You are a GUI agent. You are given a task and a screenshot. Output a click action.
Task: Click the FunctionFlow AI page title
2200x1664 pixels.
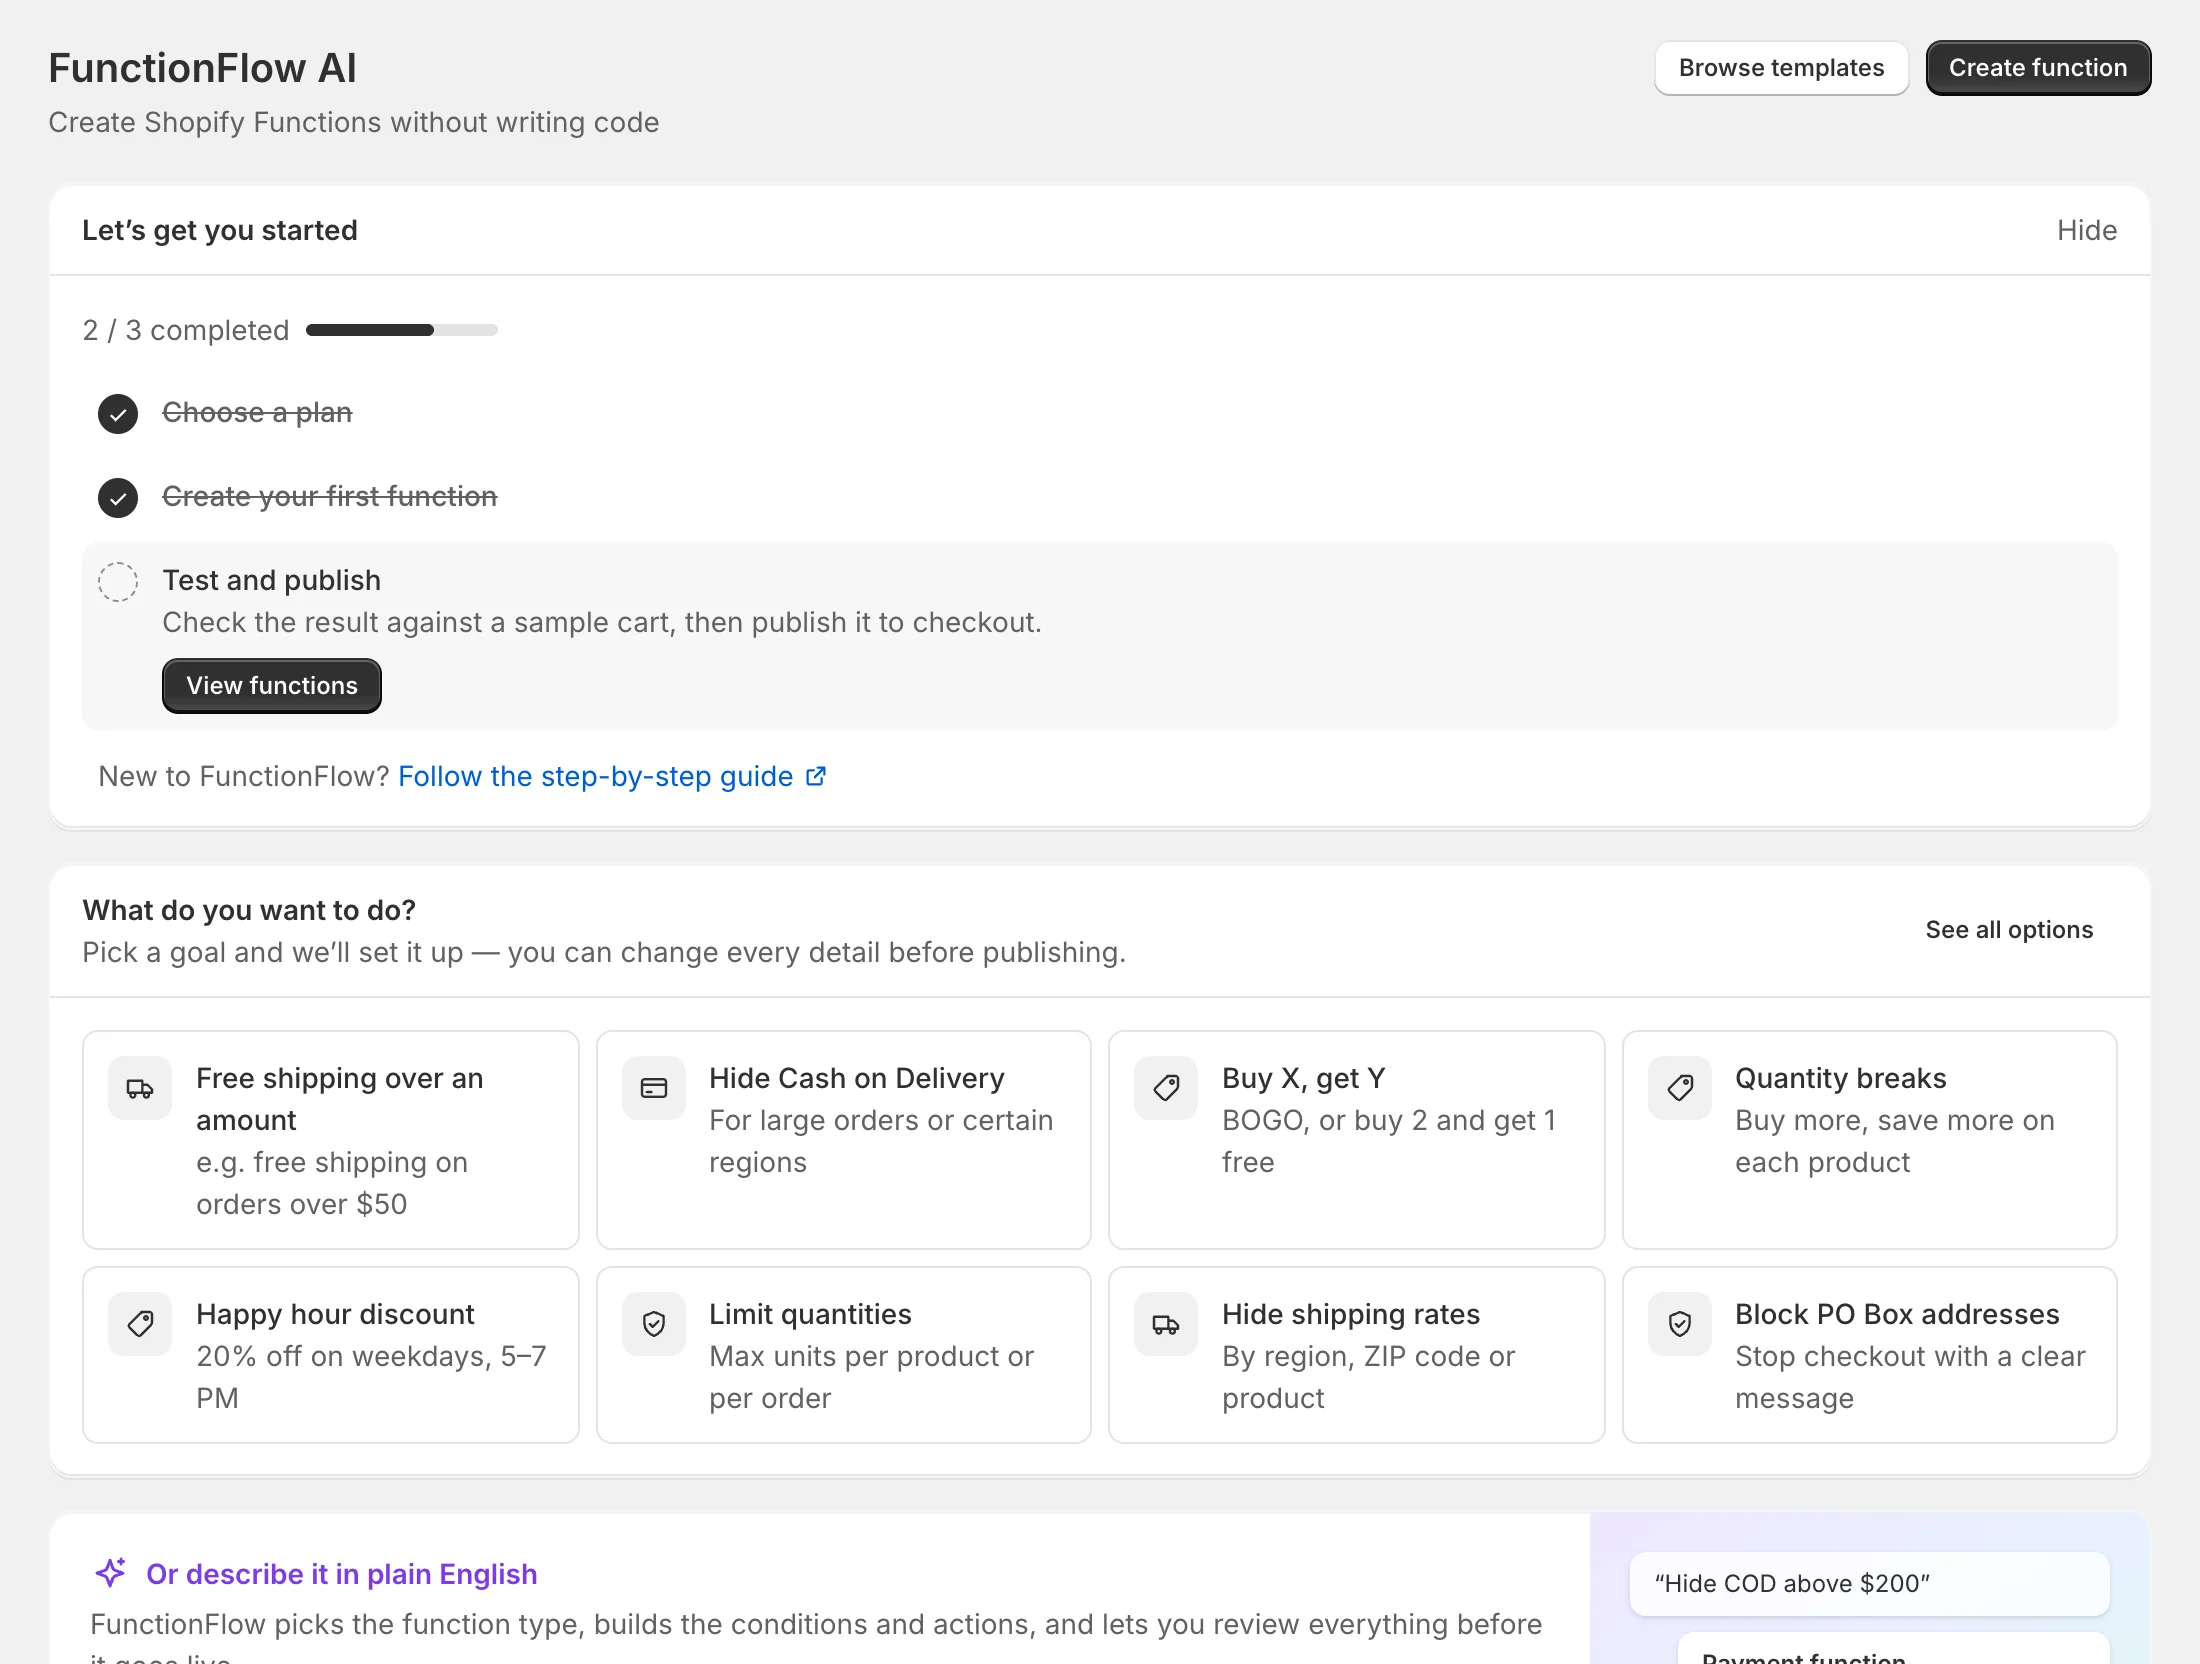pyautogui.click(x=203, y=68)
